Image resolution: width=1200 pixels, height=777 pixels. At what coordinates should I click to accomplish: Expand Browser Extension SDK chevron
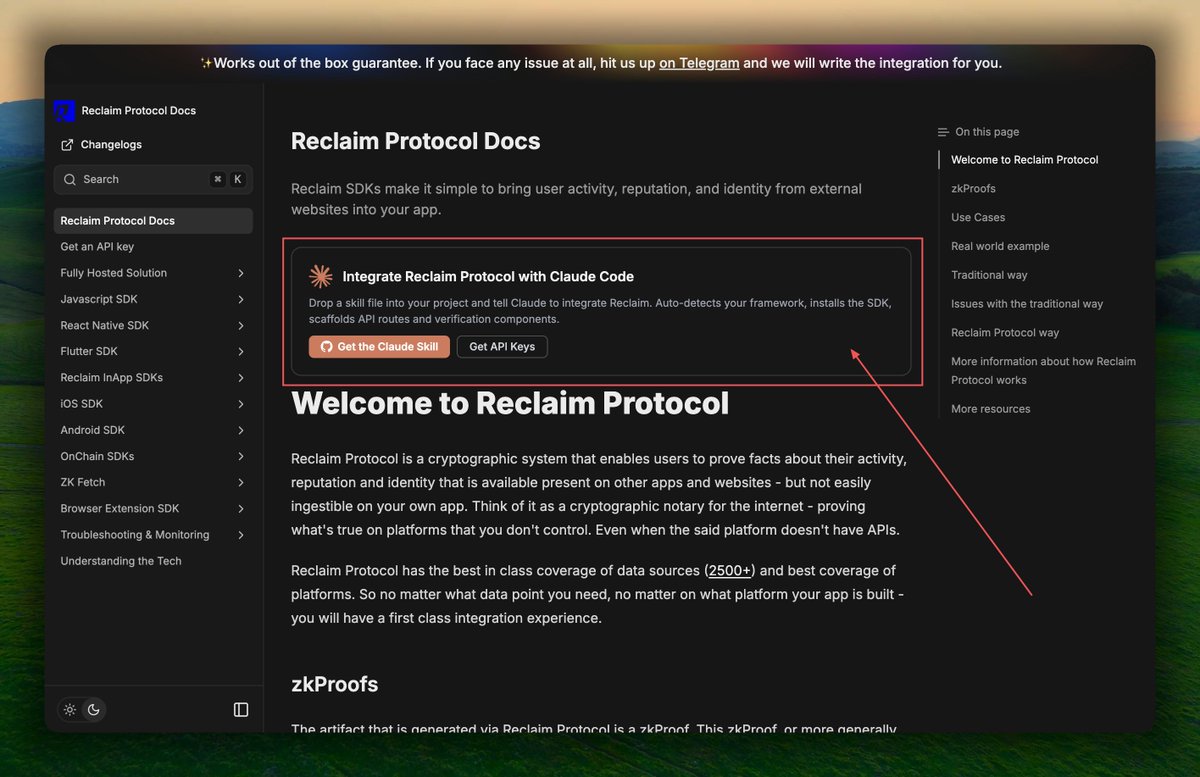(241, 508)
